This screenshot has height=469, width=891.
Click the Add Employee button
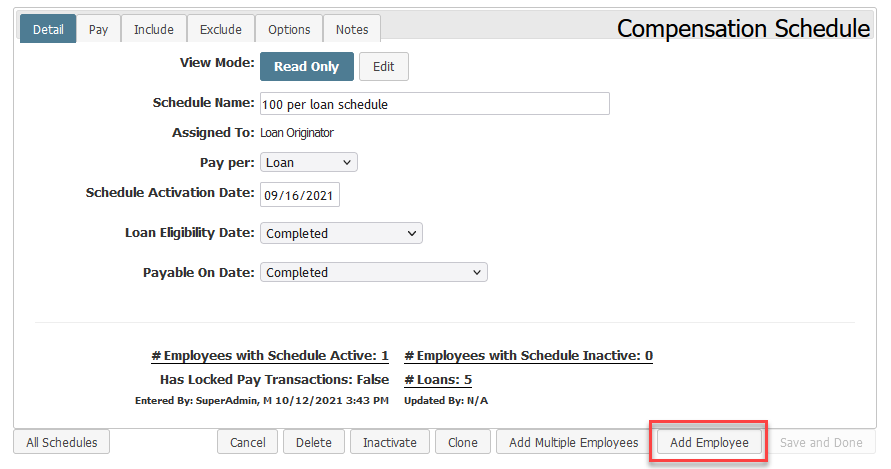pyautogui.click(x=709, y=442)
